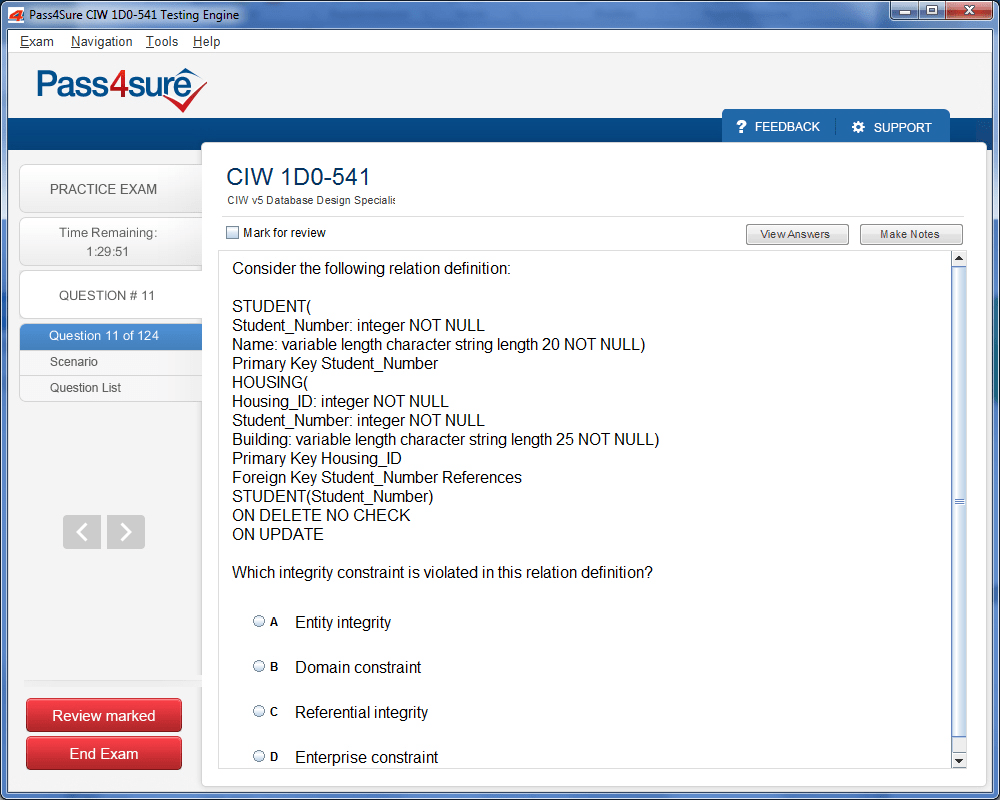Click the 'Referential integrity' answer text

[361, 713]
